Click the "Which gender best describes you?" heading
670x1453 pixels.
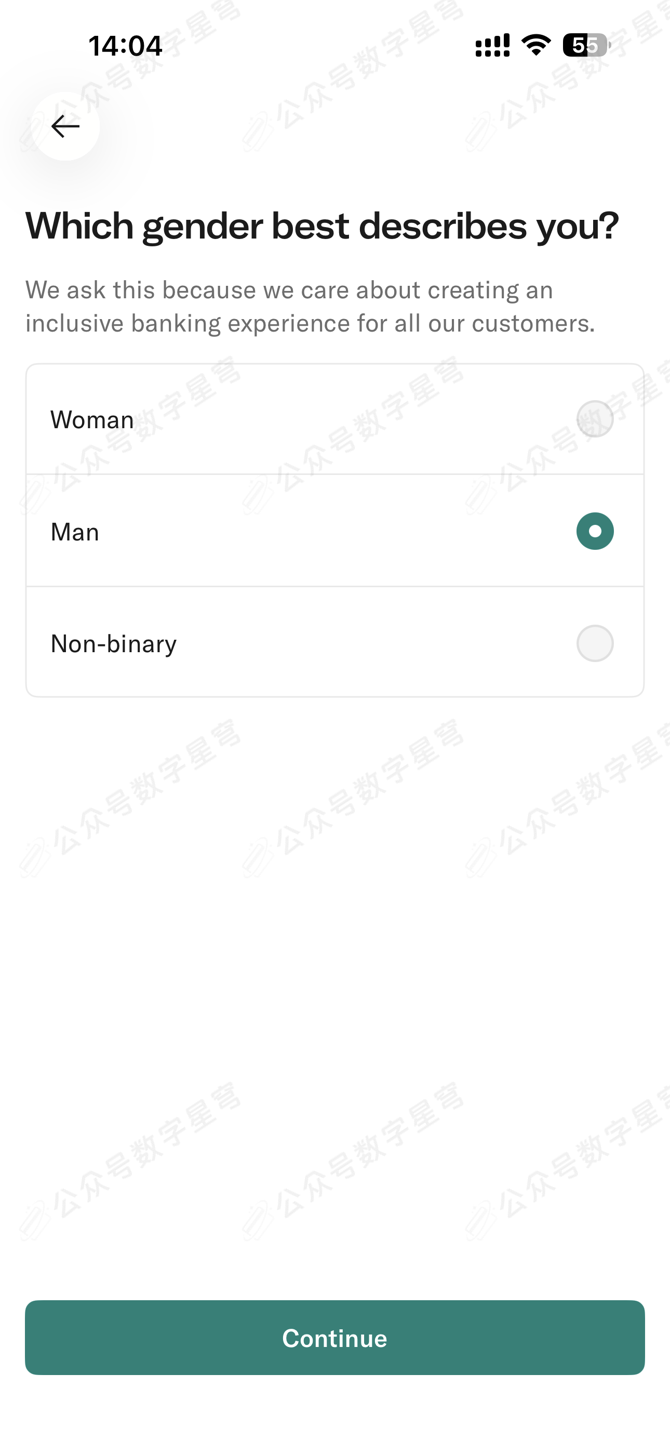322,226
